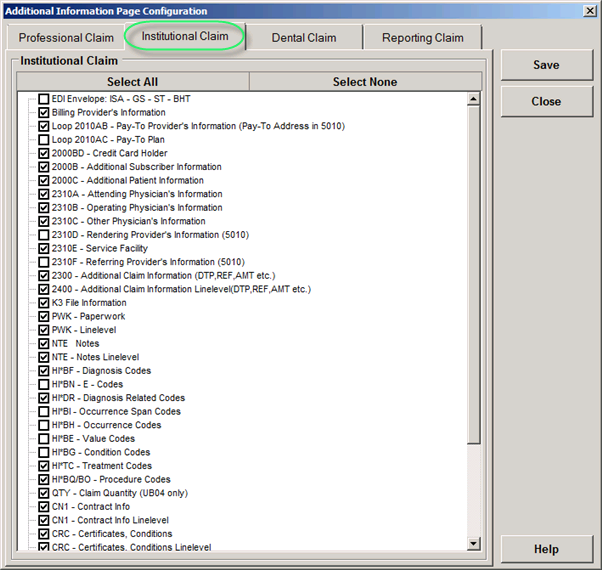Screen dimensions: 602x570
Task: Open the Dental Claim tab
Action: coord(304,38)
